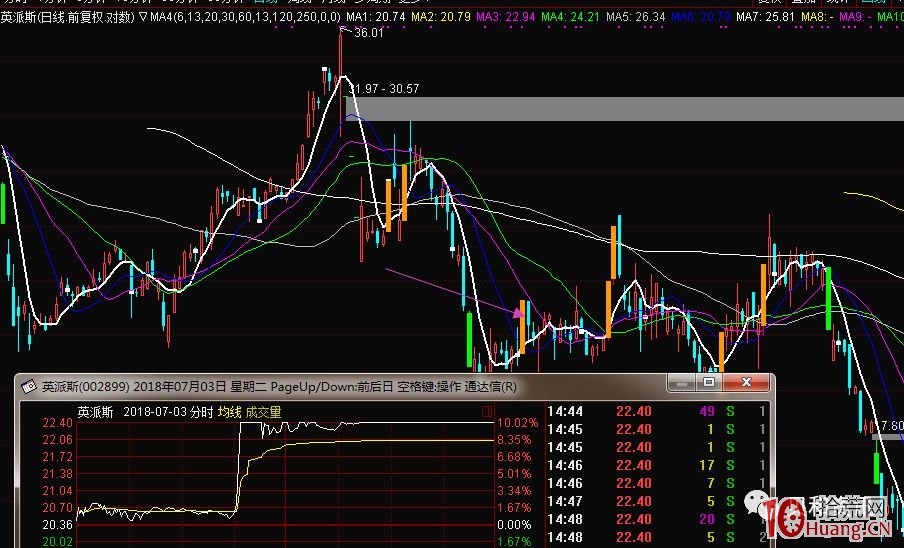Toggle the 成交量 legend label

pyautogui.click(x=263, y=412)
